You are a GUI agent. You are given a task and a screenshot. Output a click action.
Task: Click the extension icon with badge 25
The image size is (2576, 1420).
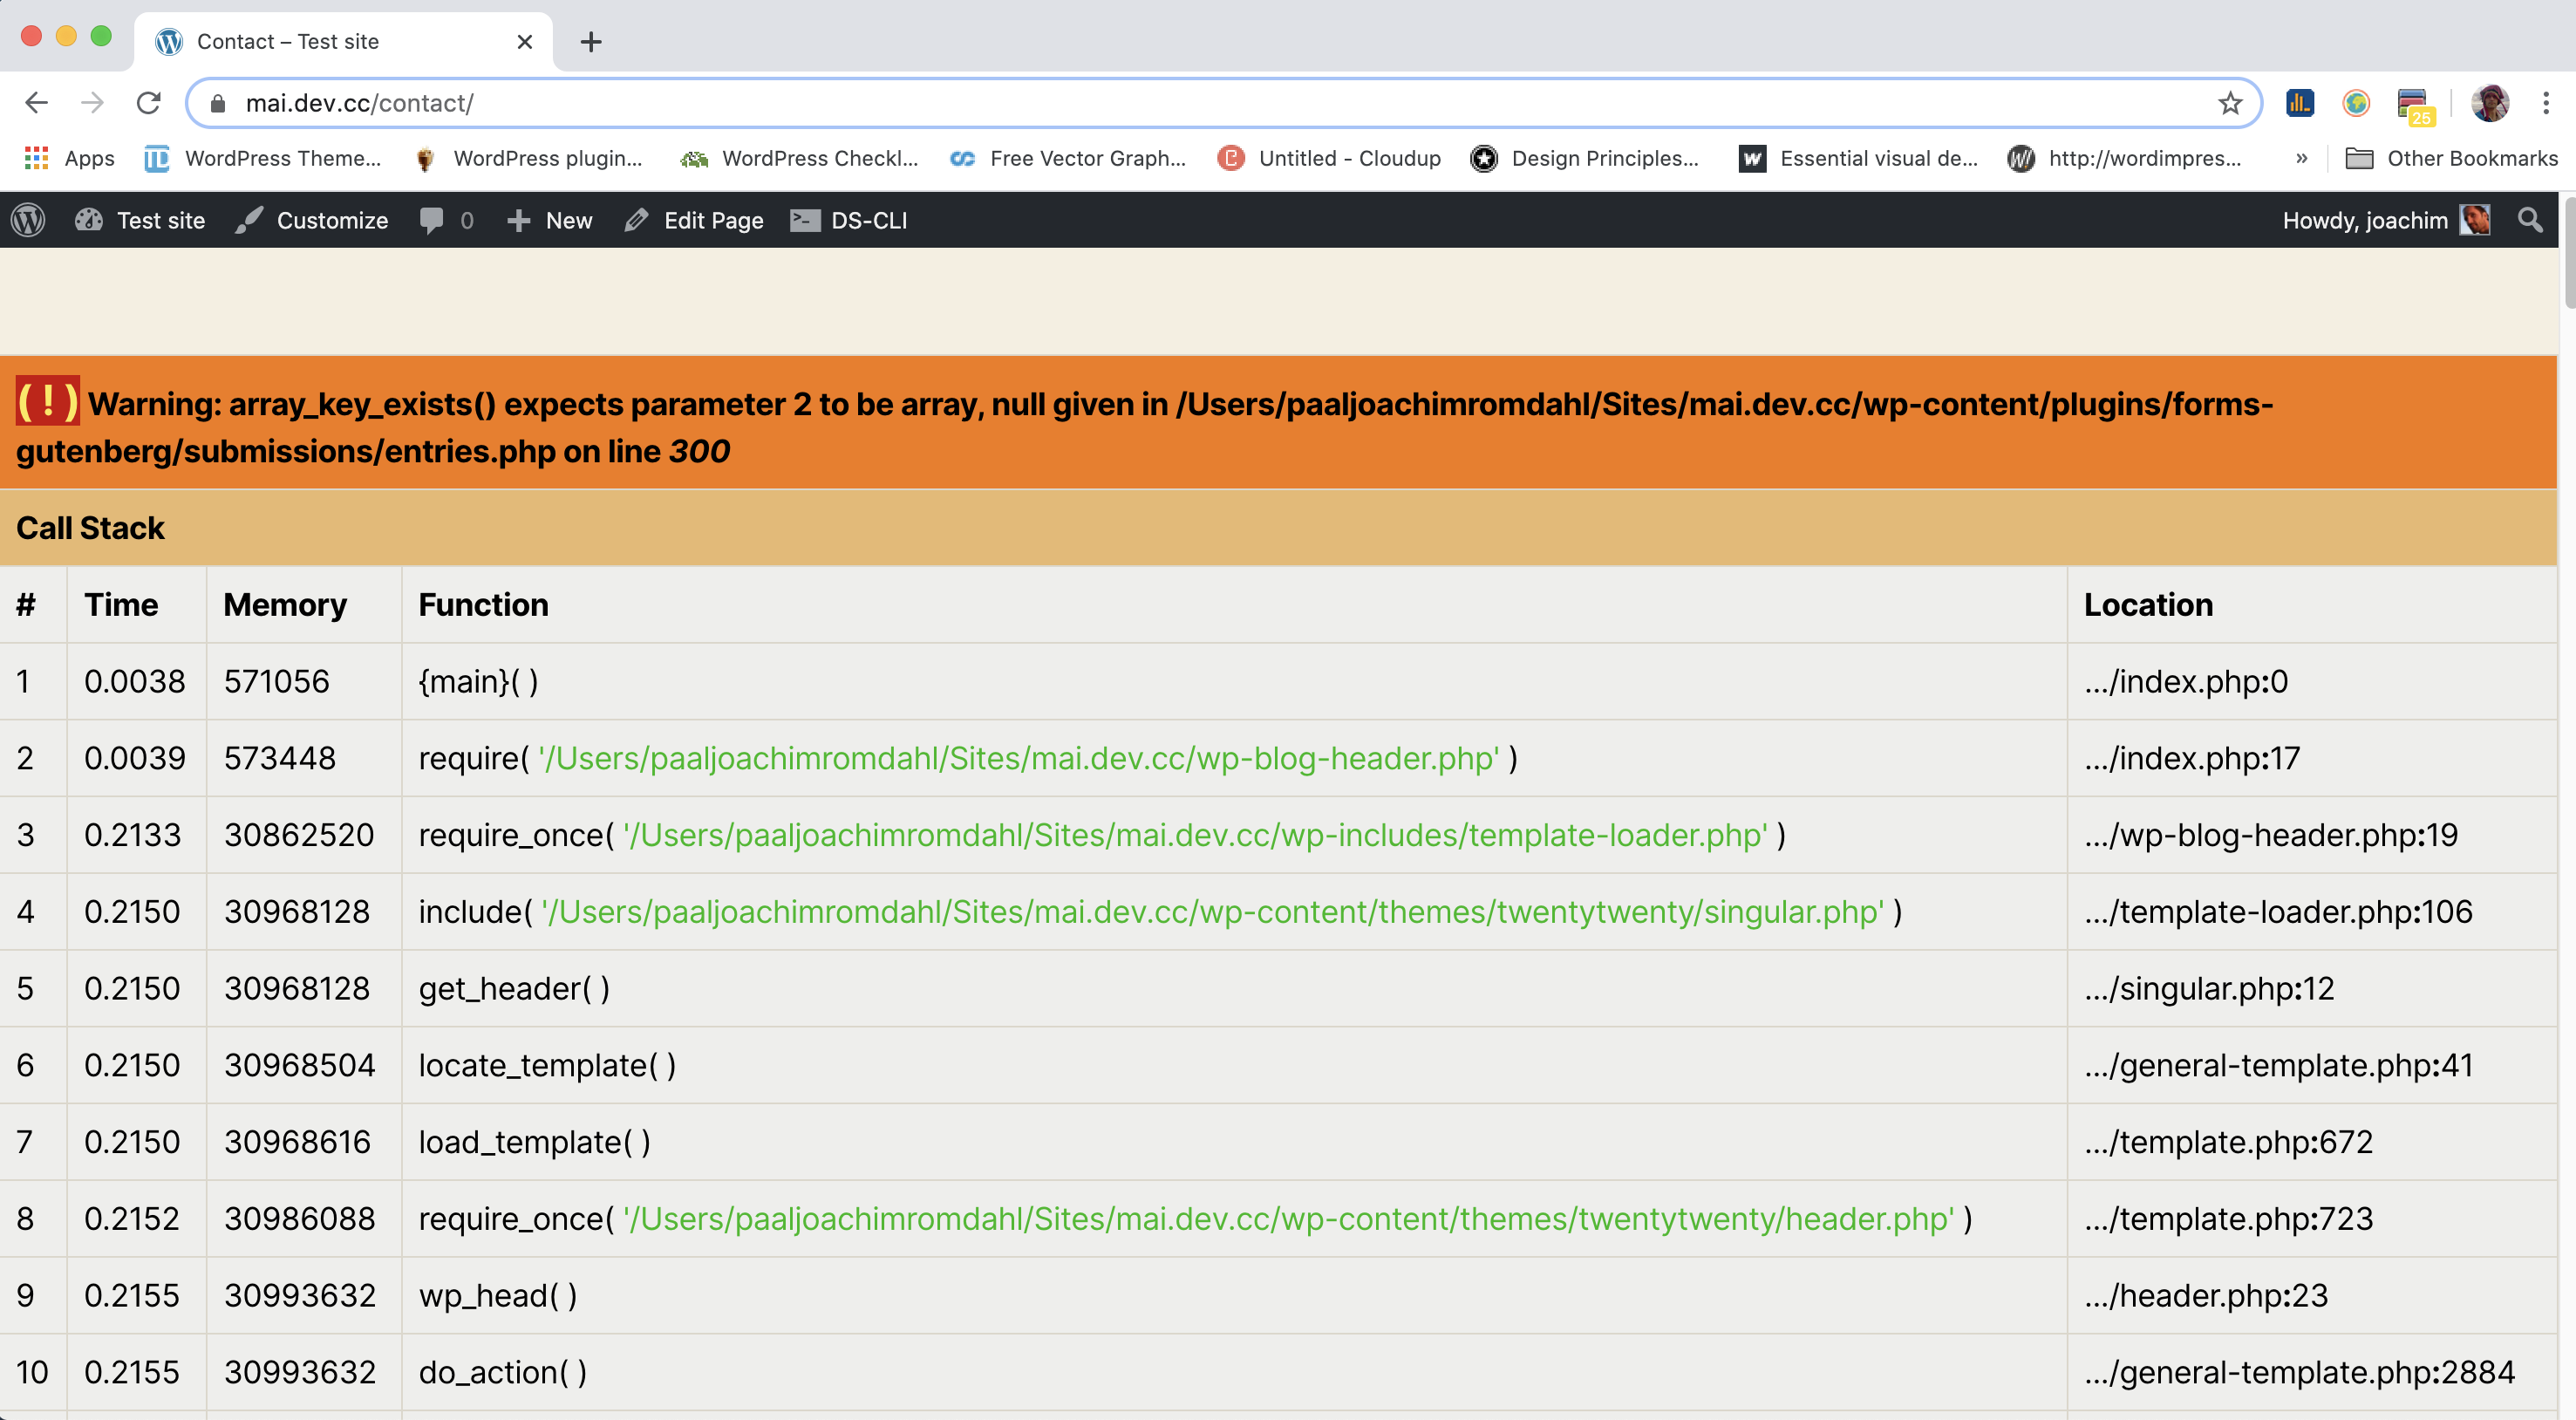pos(2415,106)
